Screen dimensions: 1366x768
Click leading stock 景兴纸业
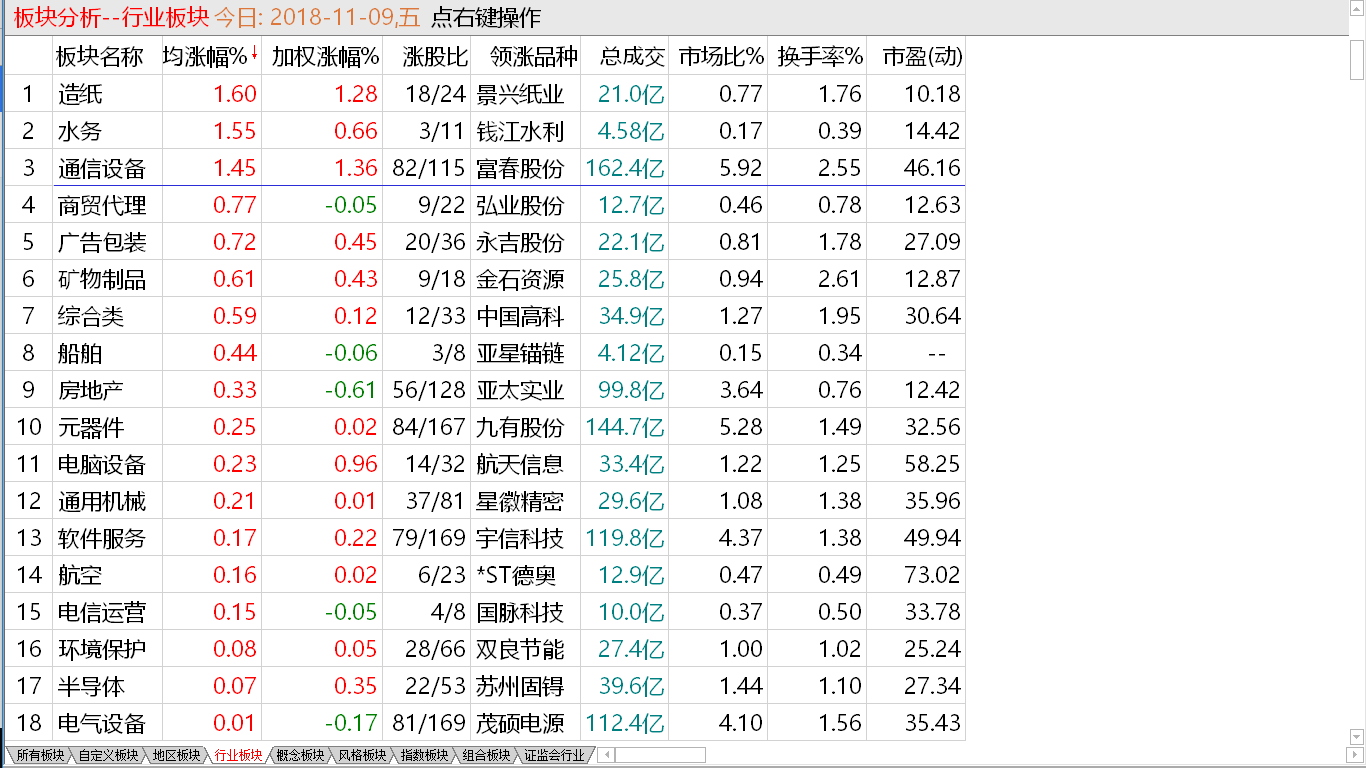point(520,95)
